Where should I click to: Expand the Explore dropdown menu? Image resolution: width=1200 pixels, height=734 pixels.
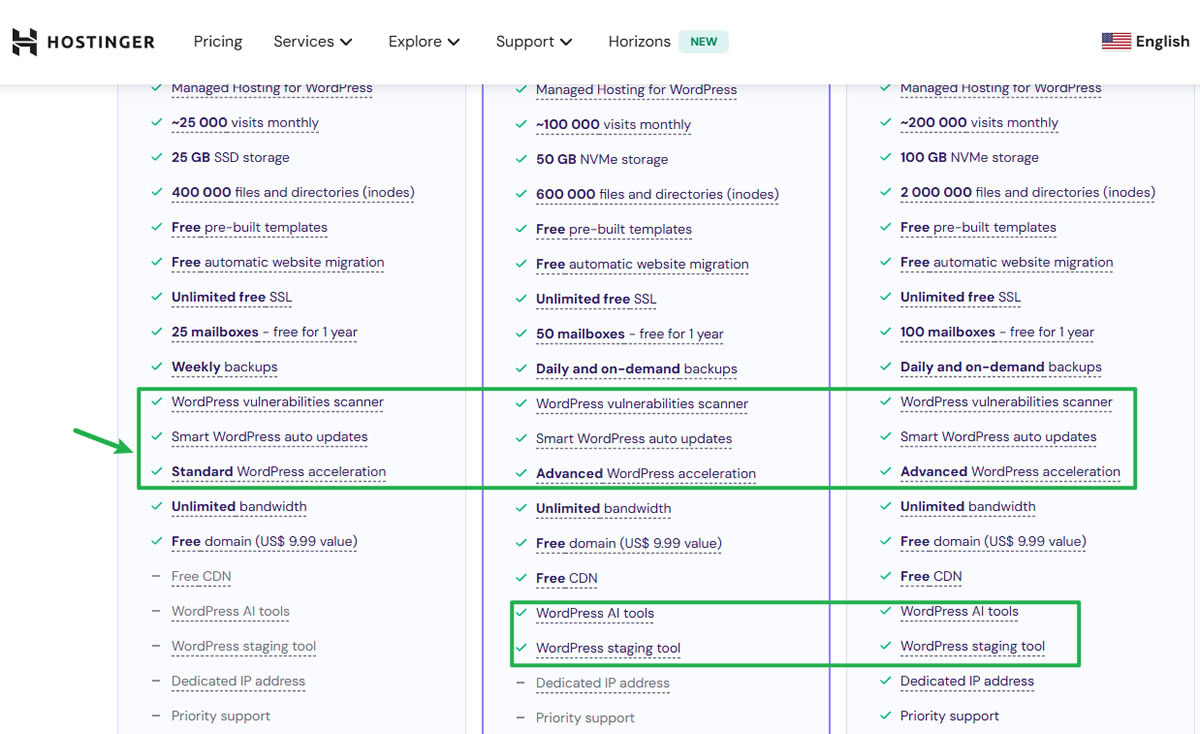tap(424, 41)
